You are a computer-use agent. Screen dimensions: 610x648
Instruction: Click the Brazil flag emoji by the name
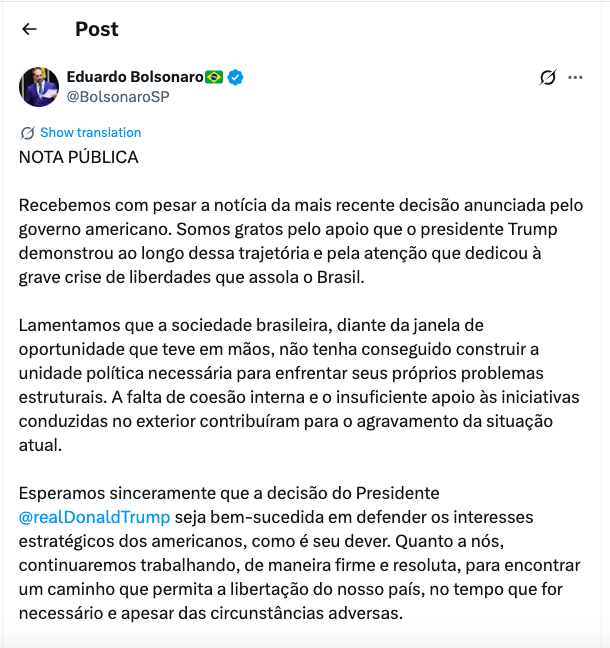tap(214, 77)
